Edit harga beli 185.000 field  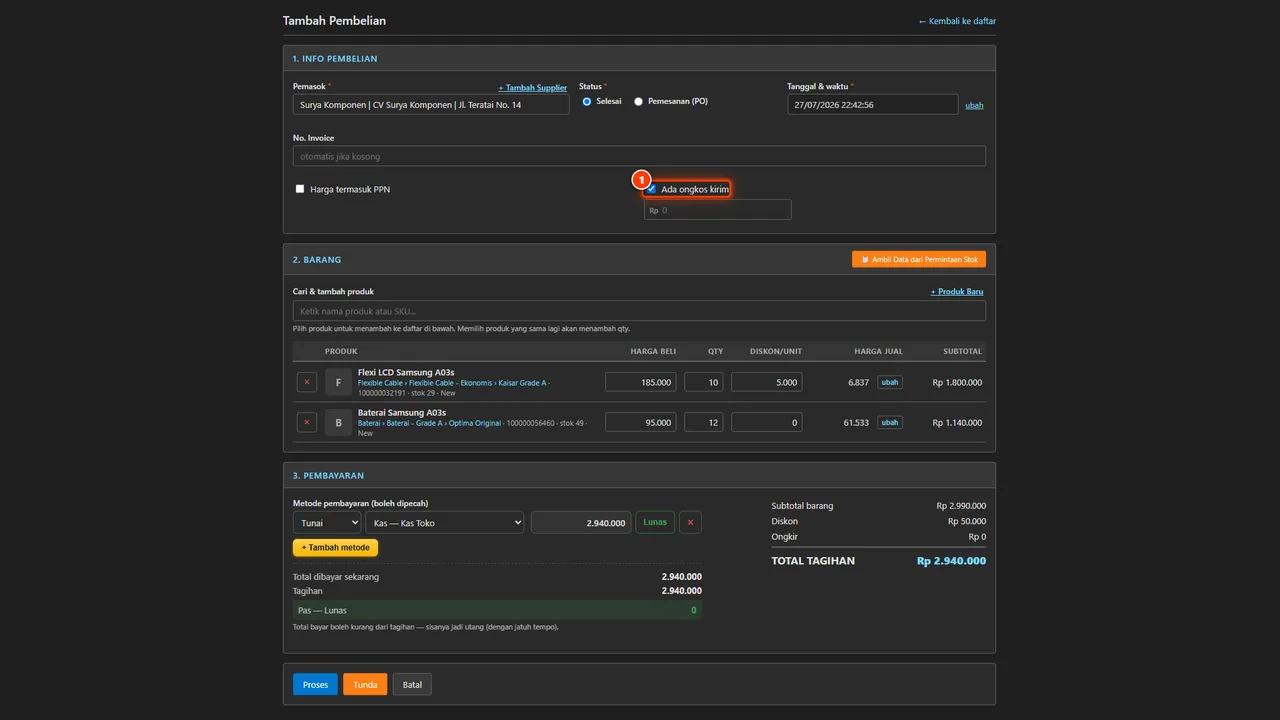tap(641, 382)
